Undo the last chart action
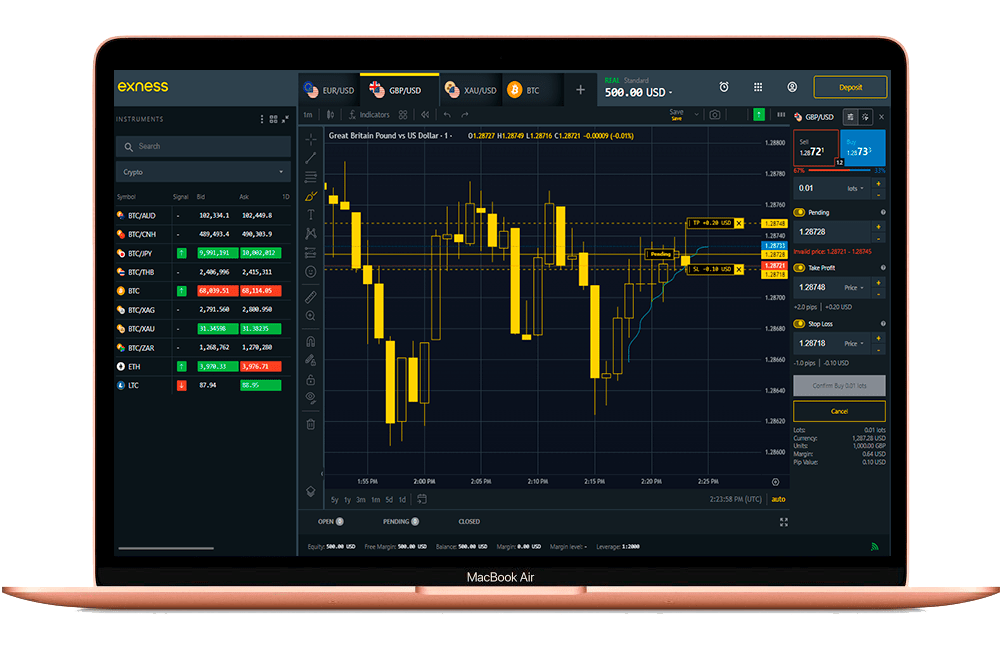The height and width of the screenshot is (657, 1000). click(447, 115)
